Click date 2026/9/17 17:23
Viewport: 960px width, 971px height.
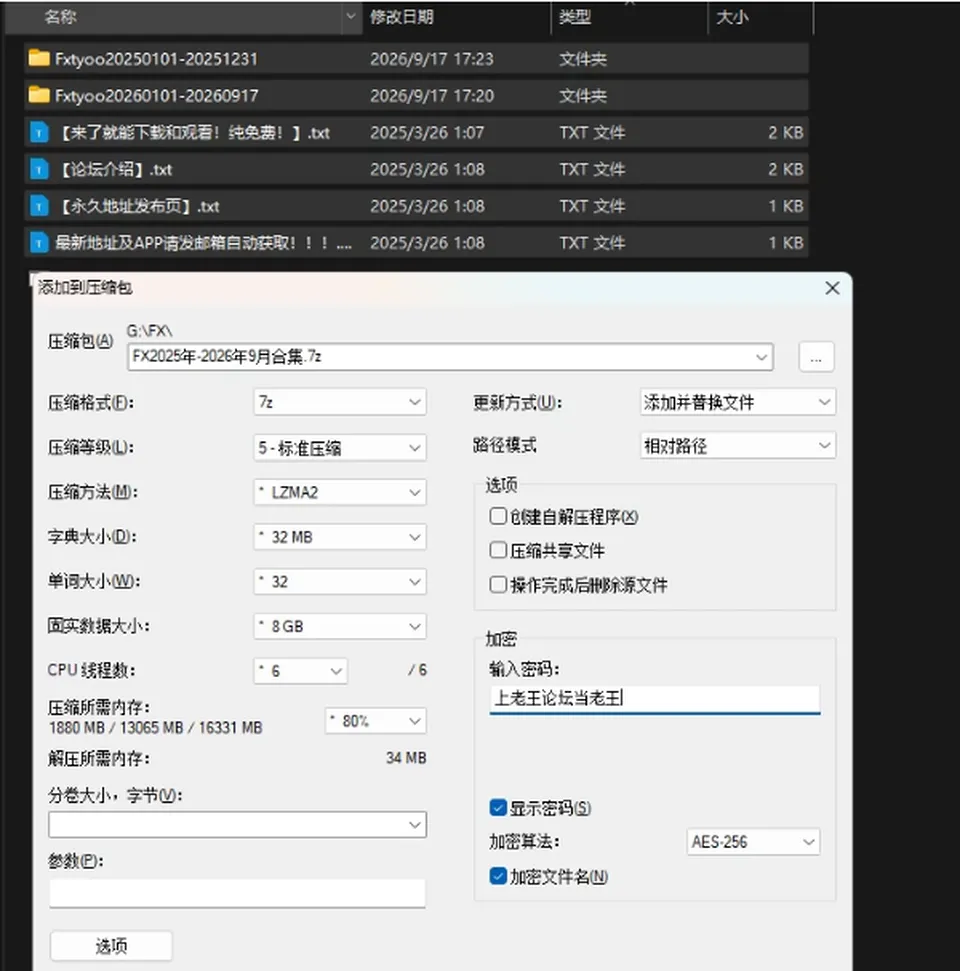[x=432, y=59]
